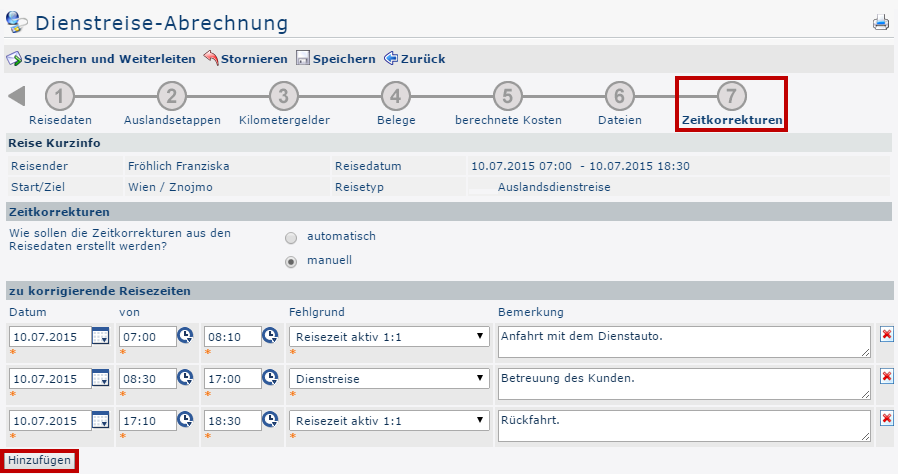Open the 'Dienstreise' Fehlgrund dropdown
898x474 pixels.
coord(387,379)
